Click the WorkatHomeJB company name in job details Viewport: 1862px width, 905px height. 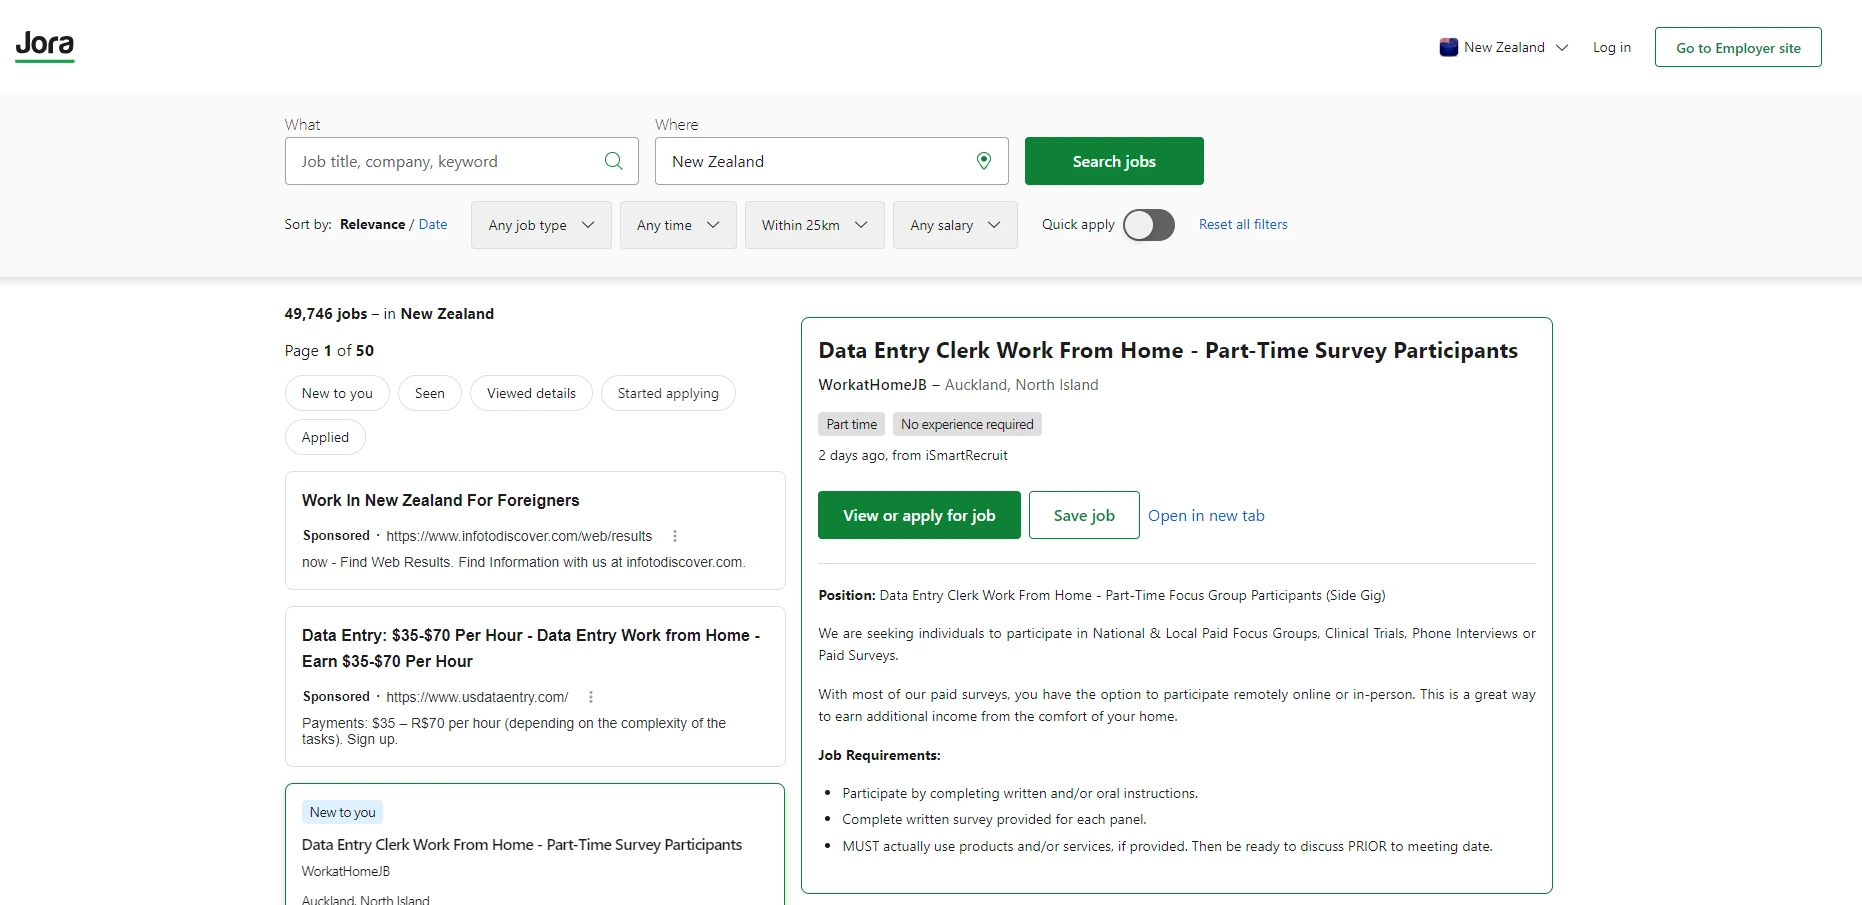pos(872,385)
